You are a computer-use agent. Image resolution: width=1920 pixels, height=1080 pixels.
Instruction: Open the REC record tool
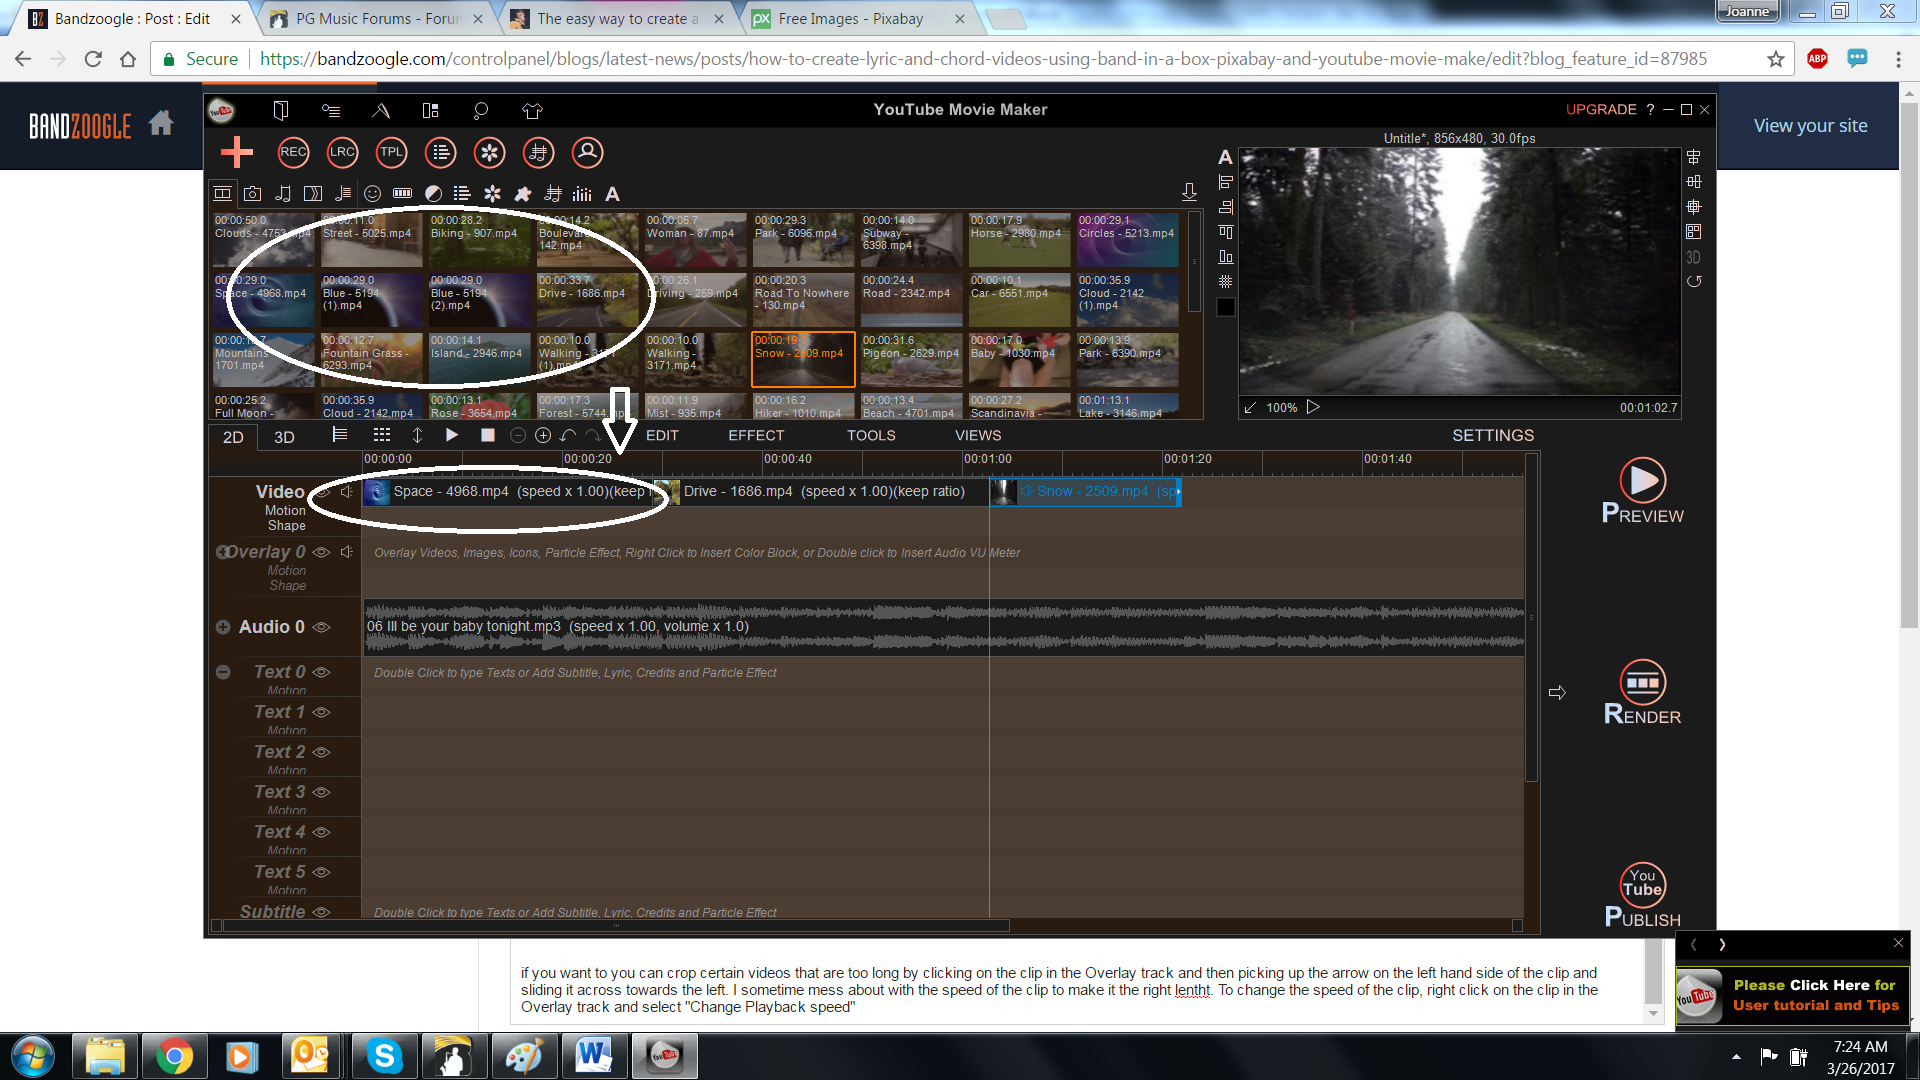[x=293, y=153]
